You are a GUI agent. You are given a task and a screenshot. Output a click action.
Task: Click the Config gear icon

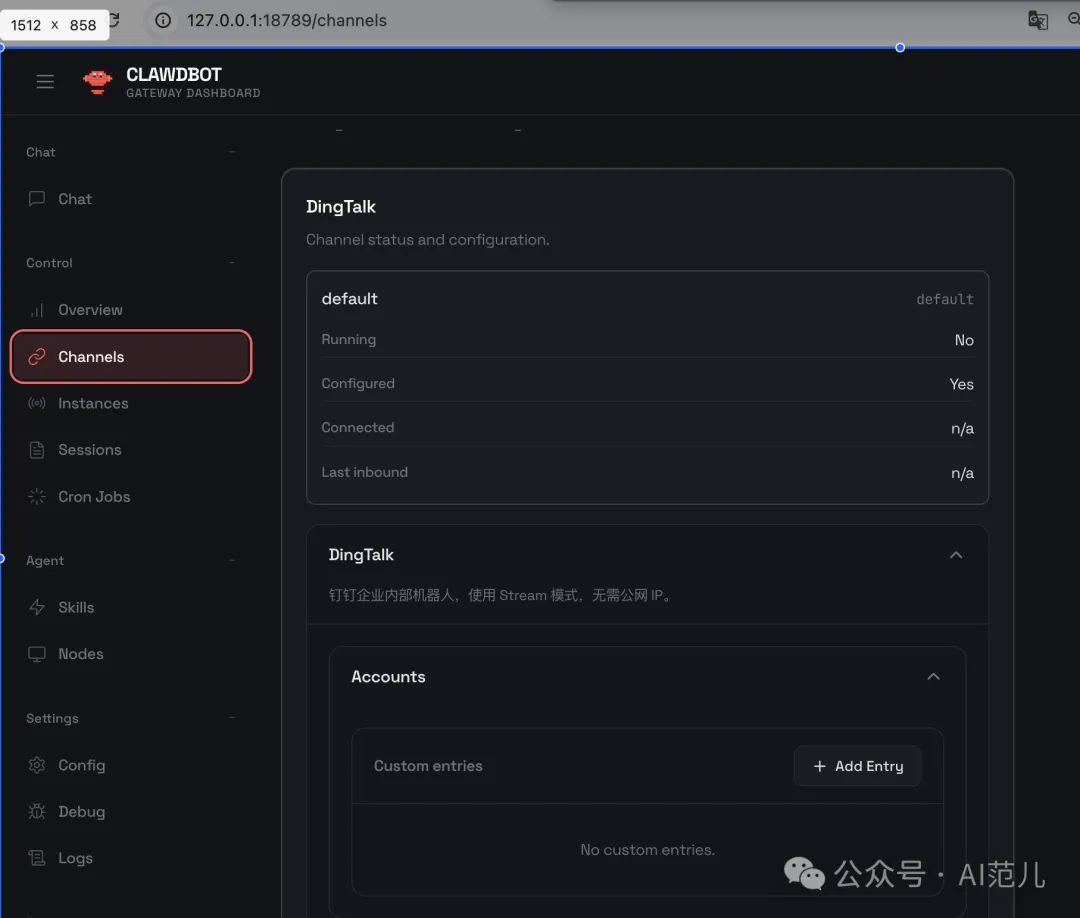point(37,765)
